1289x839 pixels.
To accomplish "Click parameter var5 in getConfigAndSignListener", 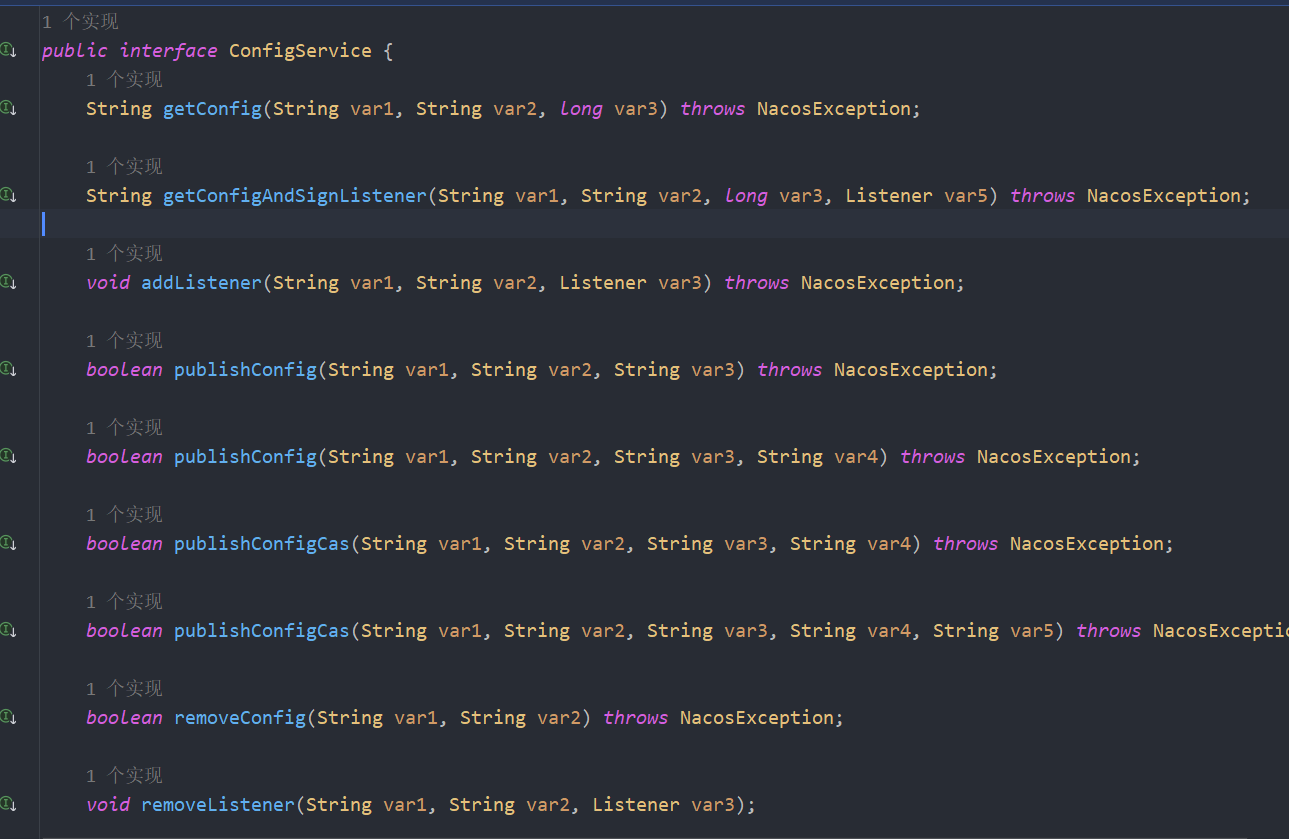I will 966,196.
